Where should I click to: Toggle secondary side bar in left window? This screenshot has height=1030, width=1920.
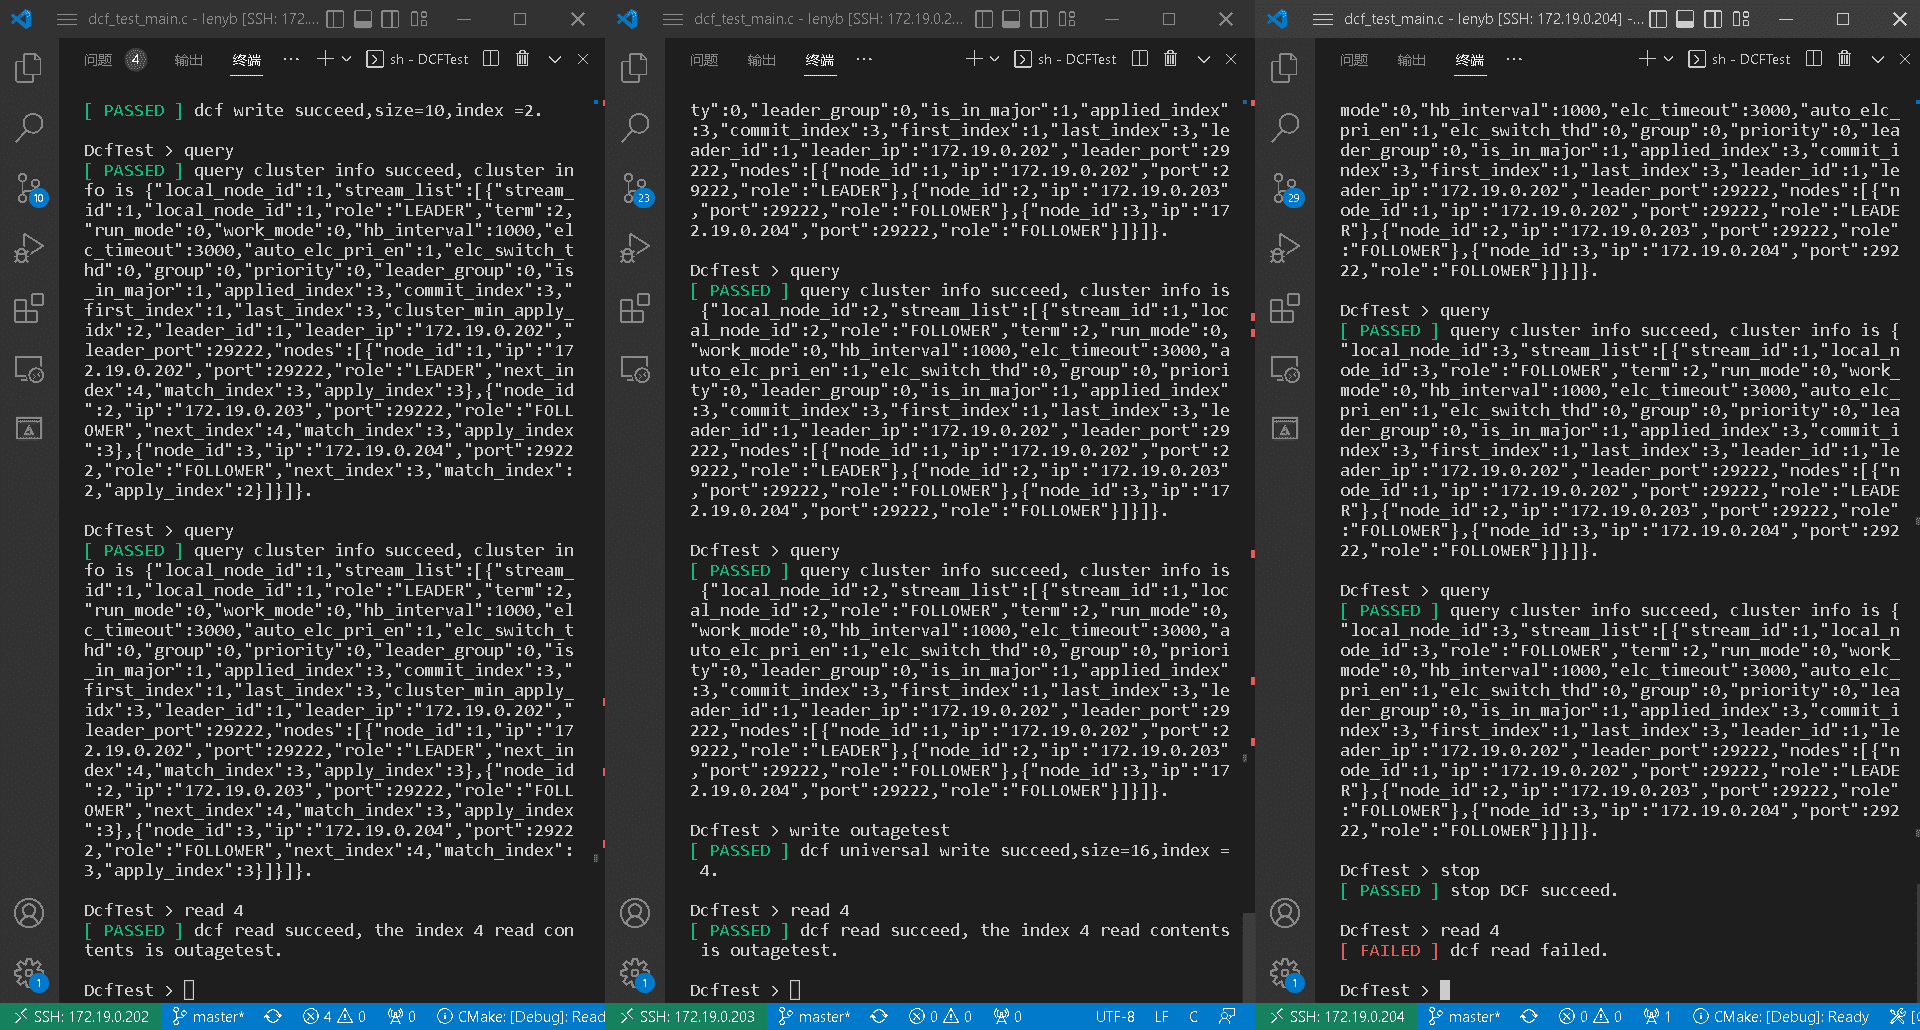(x=391, y=19)
